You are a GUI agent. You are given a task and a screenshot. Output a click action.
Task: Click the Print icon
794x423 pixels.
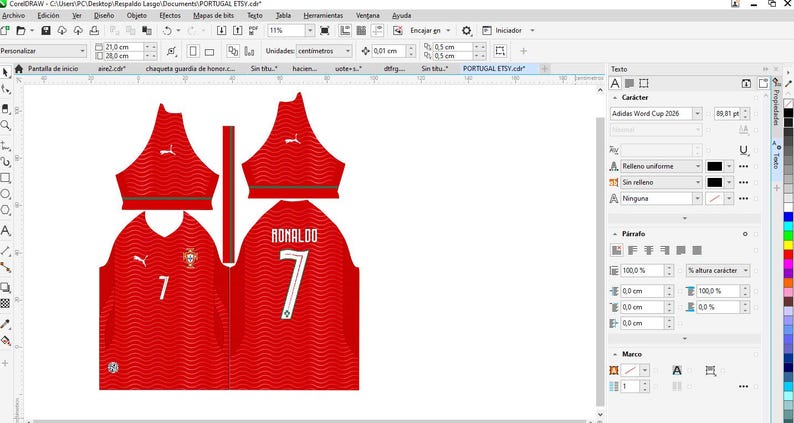[x=94, y=30]
